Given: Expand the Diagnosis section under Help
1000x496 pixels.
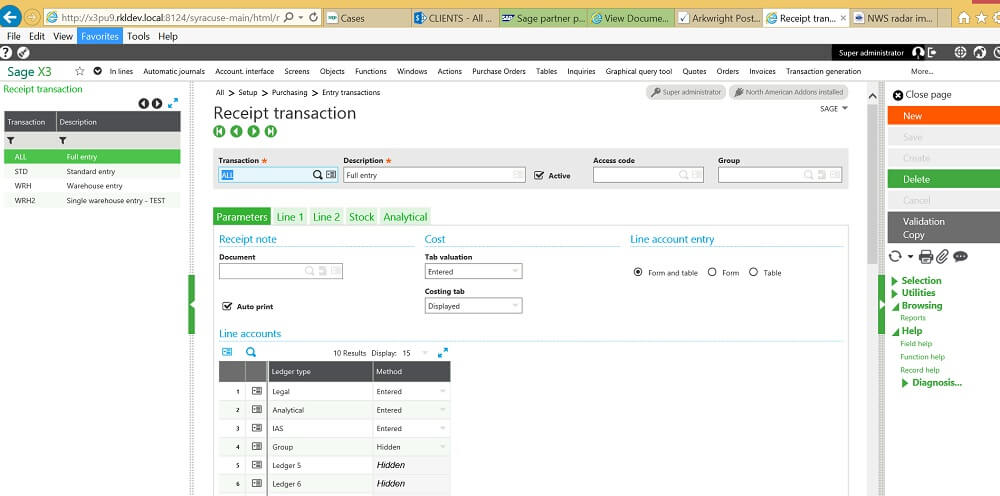Looking at the screenshot, I should pyautogui.click(x=932, y=383).
